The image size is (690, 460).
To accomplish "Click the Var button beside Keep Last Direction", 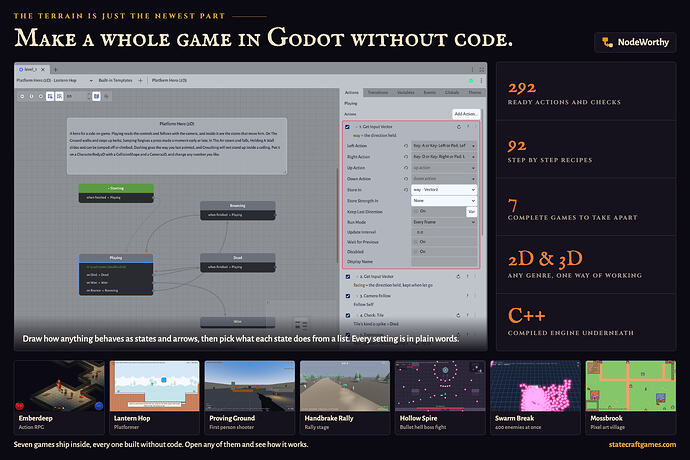I will [x=471, y=212].
